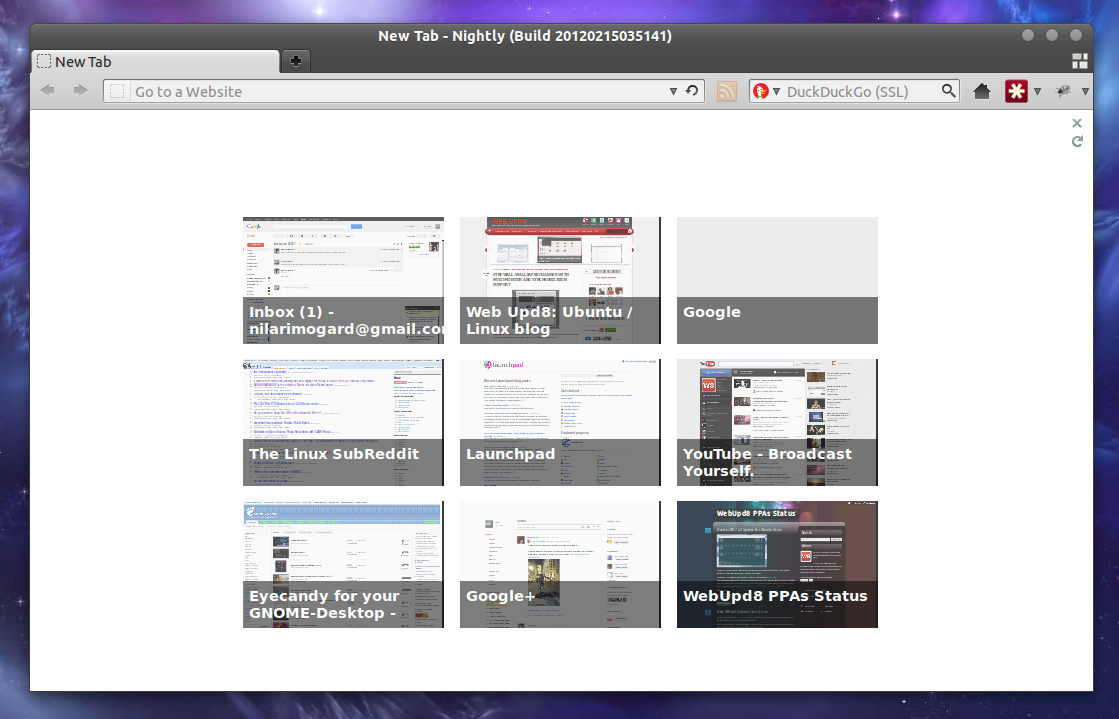Open a new tab with plus button
Image resolution: width=1119 pixels, height=719 pixels.
pos(295,61)
